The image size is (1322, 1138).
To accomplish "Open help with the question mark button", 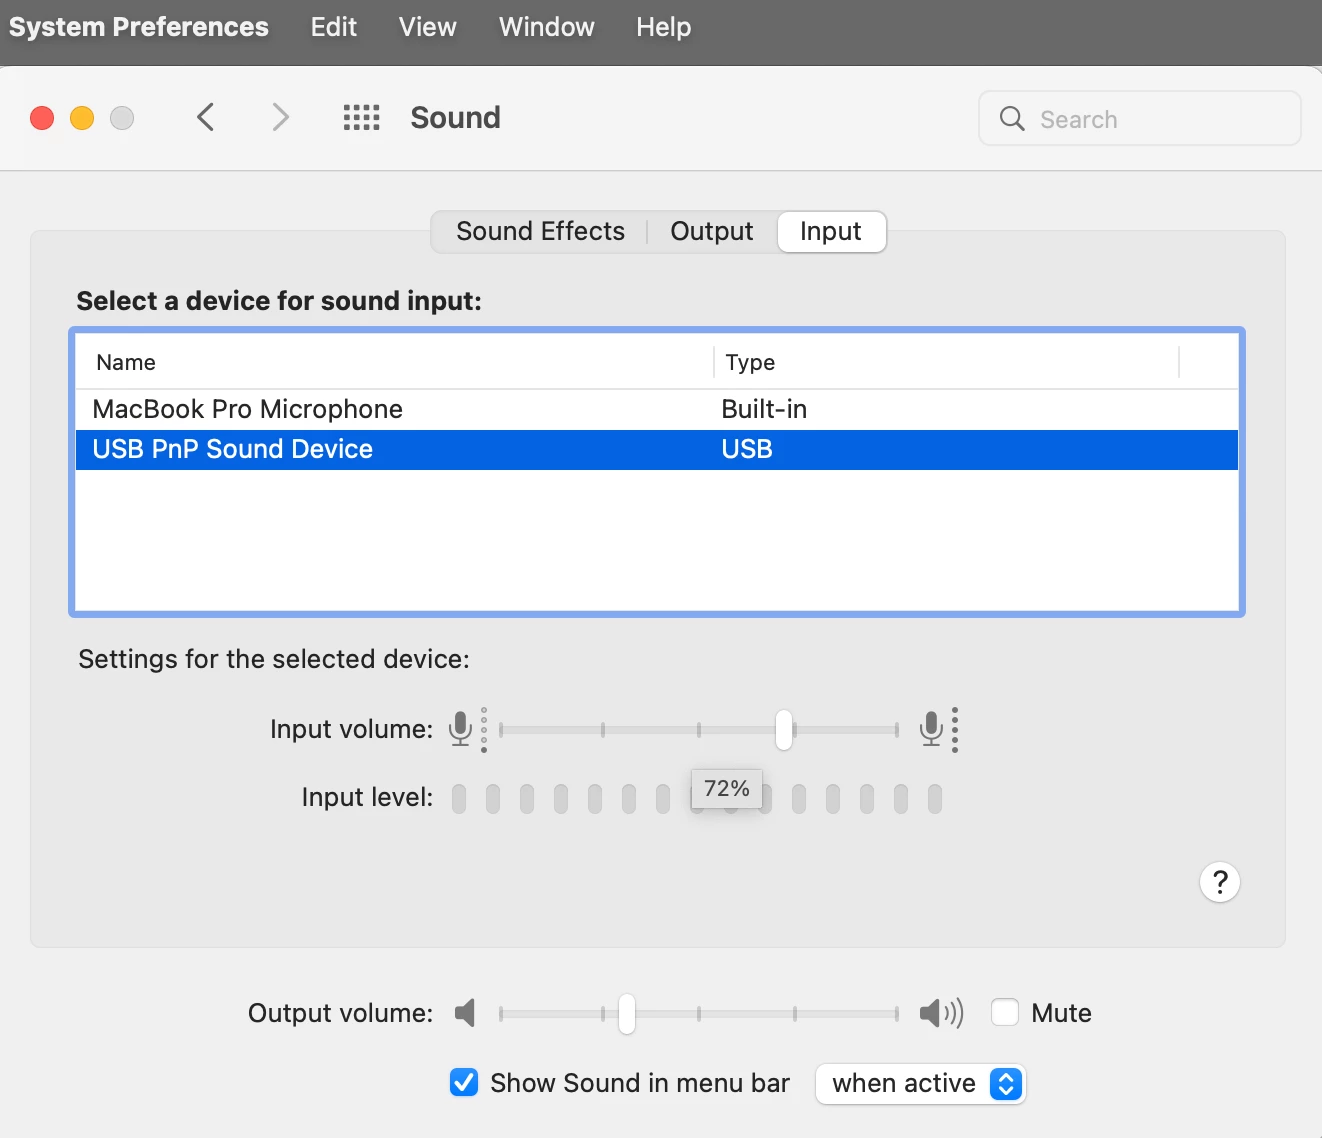I will coord(1219,882).
